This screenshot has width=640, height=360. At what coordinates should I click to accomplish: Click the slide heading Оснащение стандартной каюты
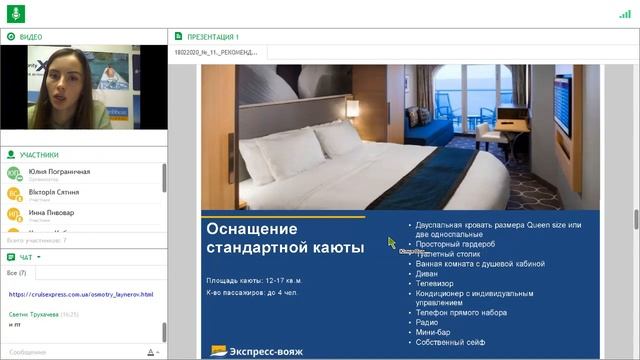pyautogui.click(x=285, y=238)
